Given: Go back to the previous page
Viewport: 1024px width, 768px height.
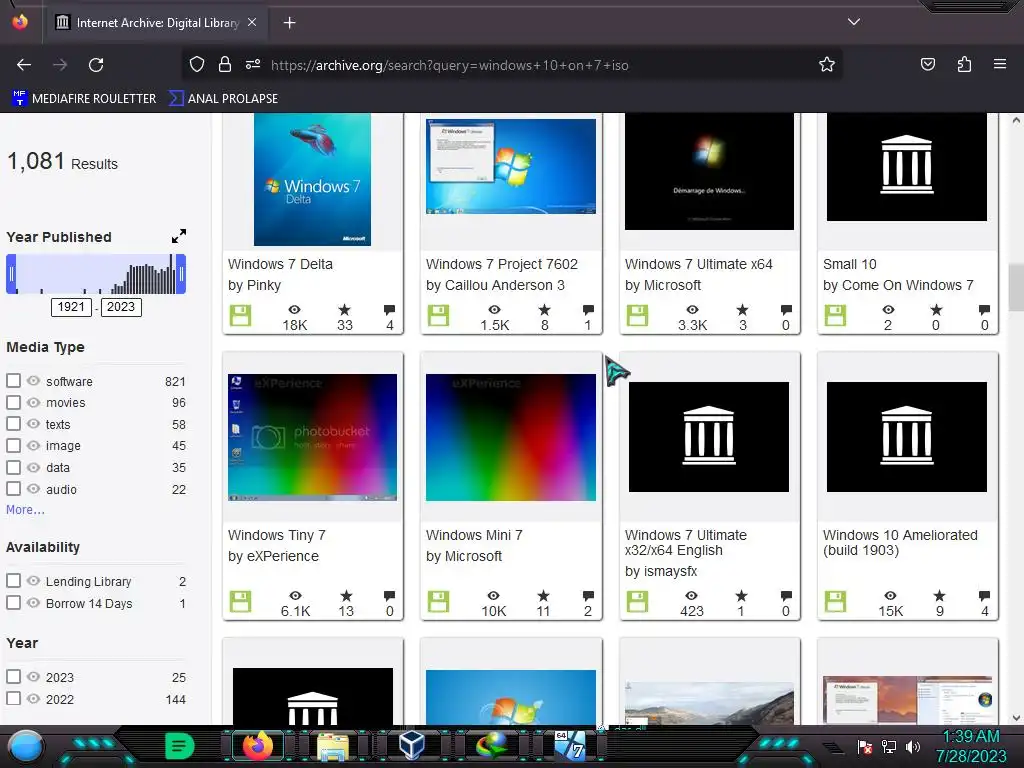Looking at the screenshot, I should pos(24,65).
